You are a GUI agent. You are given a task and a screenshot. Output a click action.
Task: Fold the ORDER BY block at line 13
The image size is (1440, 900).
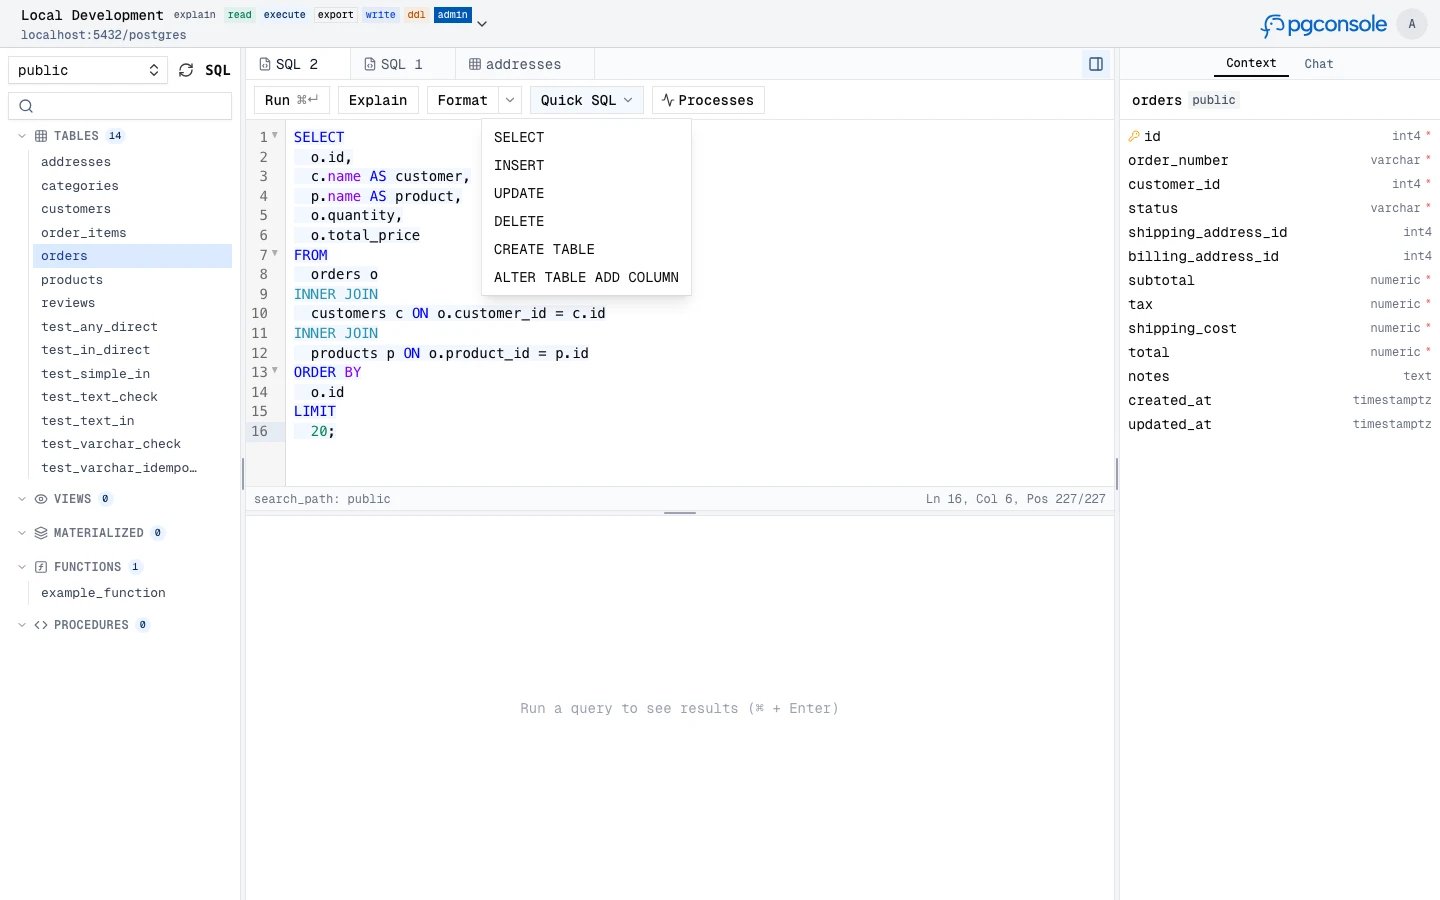click(x=275, y=370)
